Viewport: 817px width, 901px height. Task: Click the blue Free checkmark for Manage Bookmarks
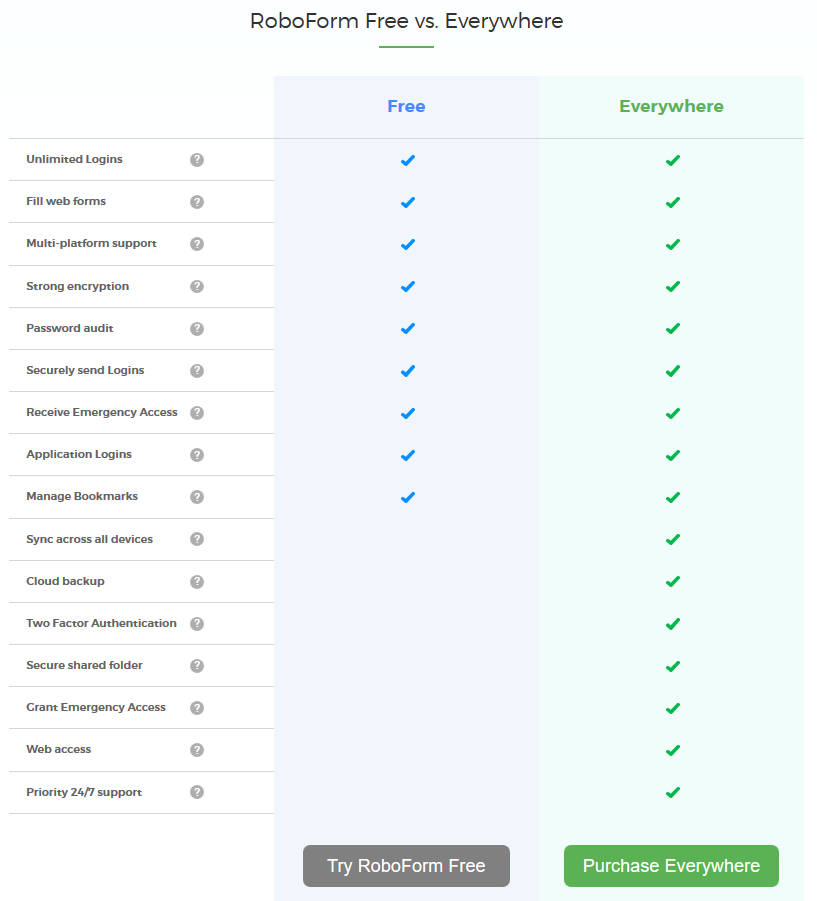(407, 497)
